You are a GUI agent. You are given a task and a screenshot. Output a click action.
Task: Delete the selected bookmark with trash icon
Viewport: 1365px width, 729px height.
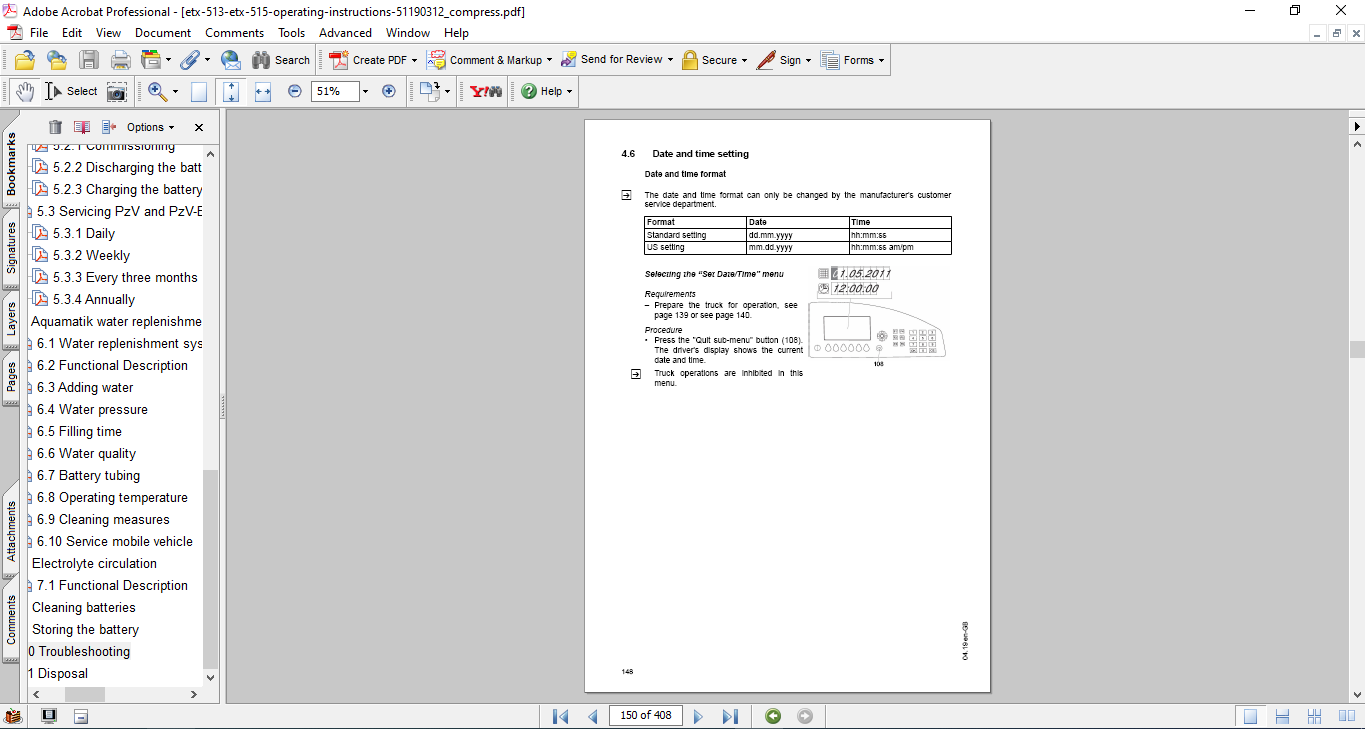pyautogui.click(x=55, y=127)
